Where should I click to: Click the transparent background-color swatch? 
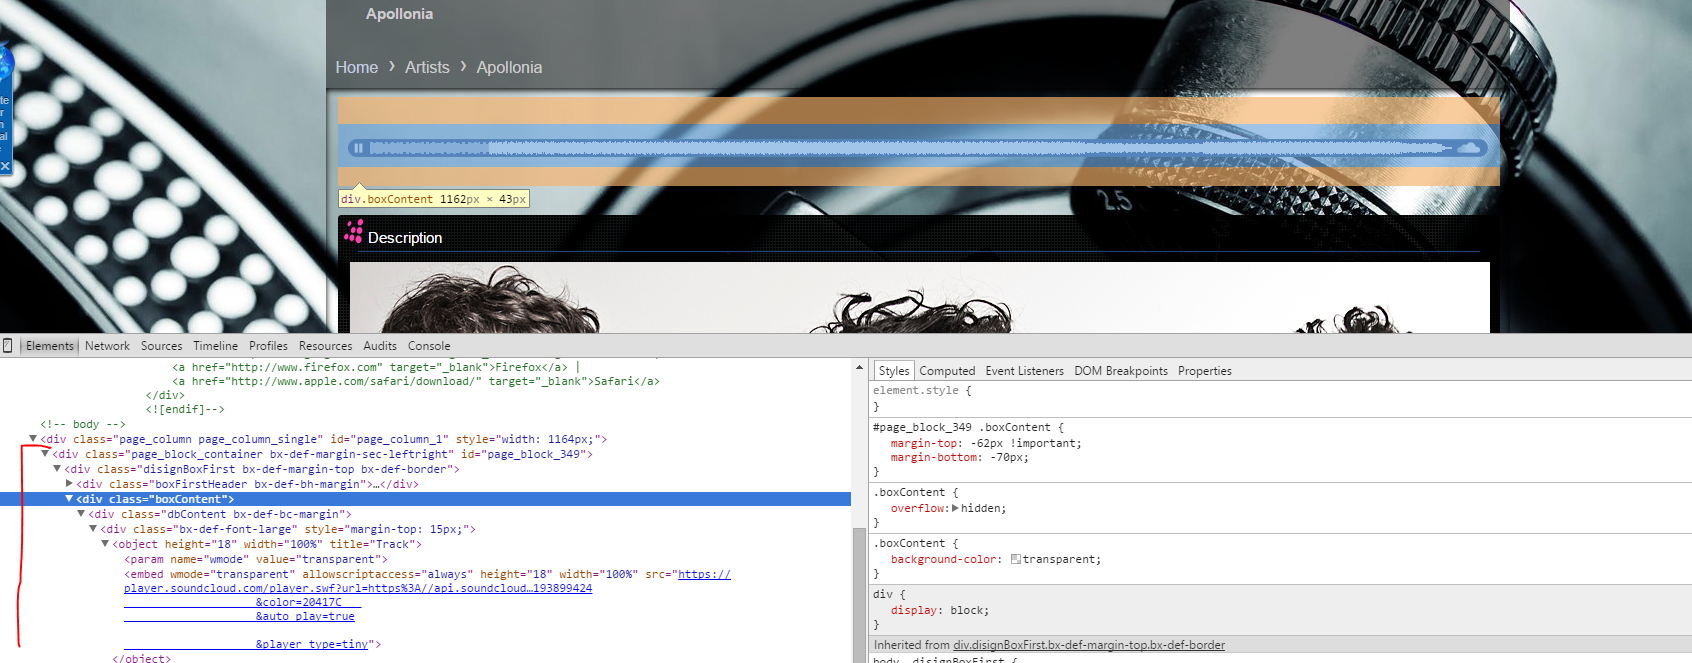[x=1015, y=560]
